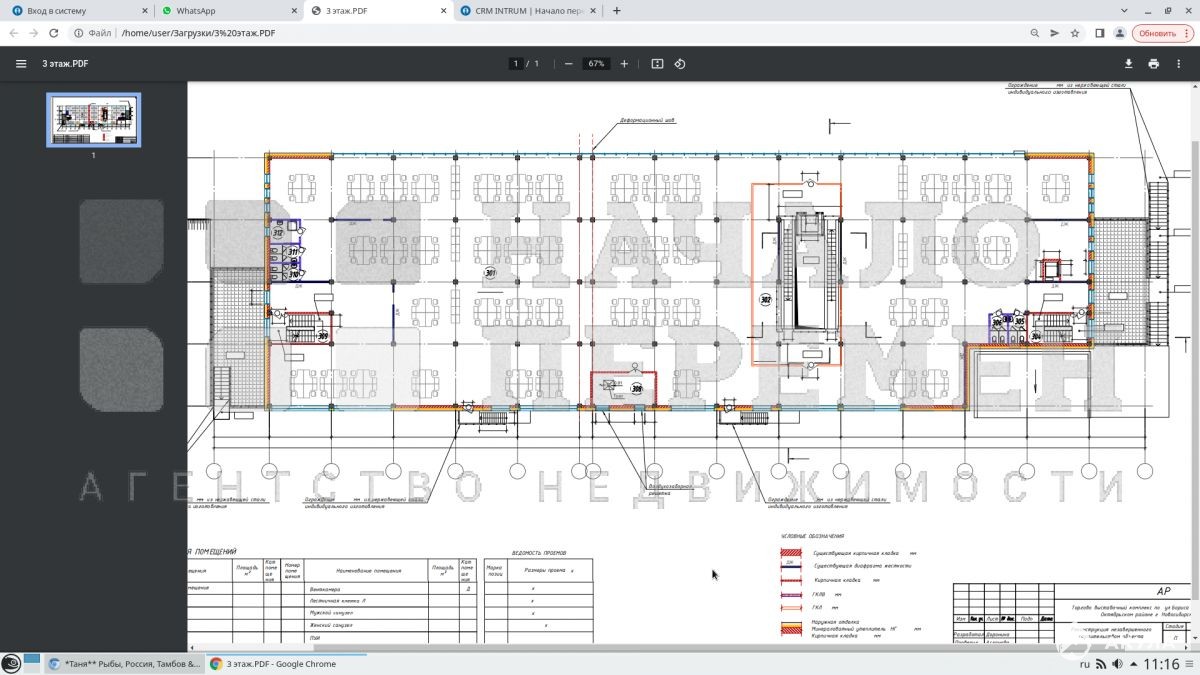Download the PDF file
The height and width of the screenshot is (675, 1200).
click(1129, 63)
